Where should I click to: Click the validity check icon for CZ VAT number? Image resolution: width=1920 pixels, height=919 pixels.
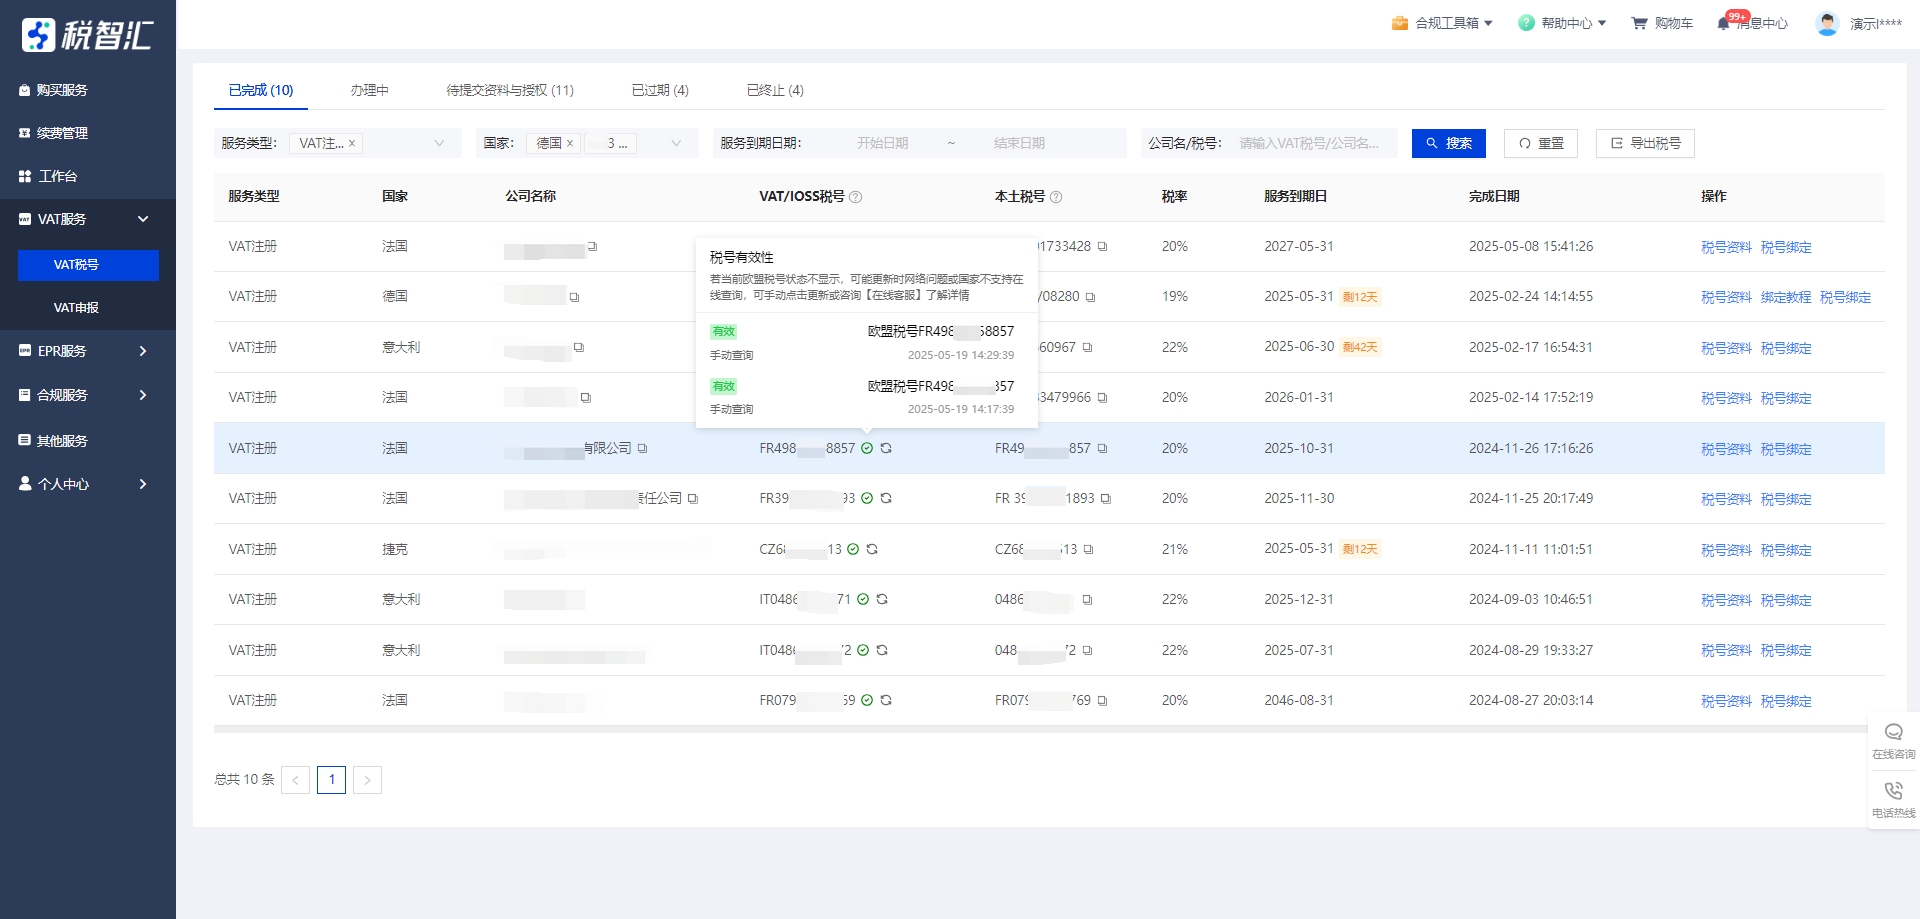[853, 550]
